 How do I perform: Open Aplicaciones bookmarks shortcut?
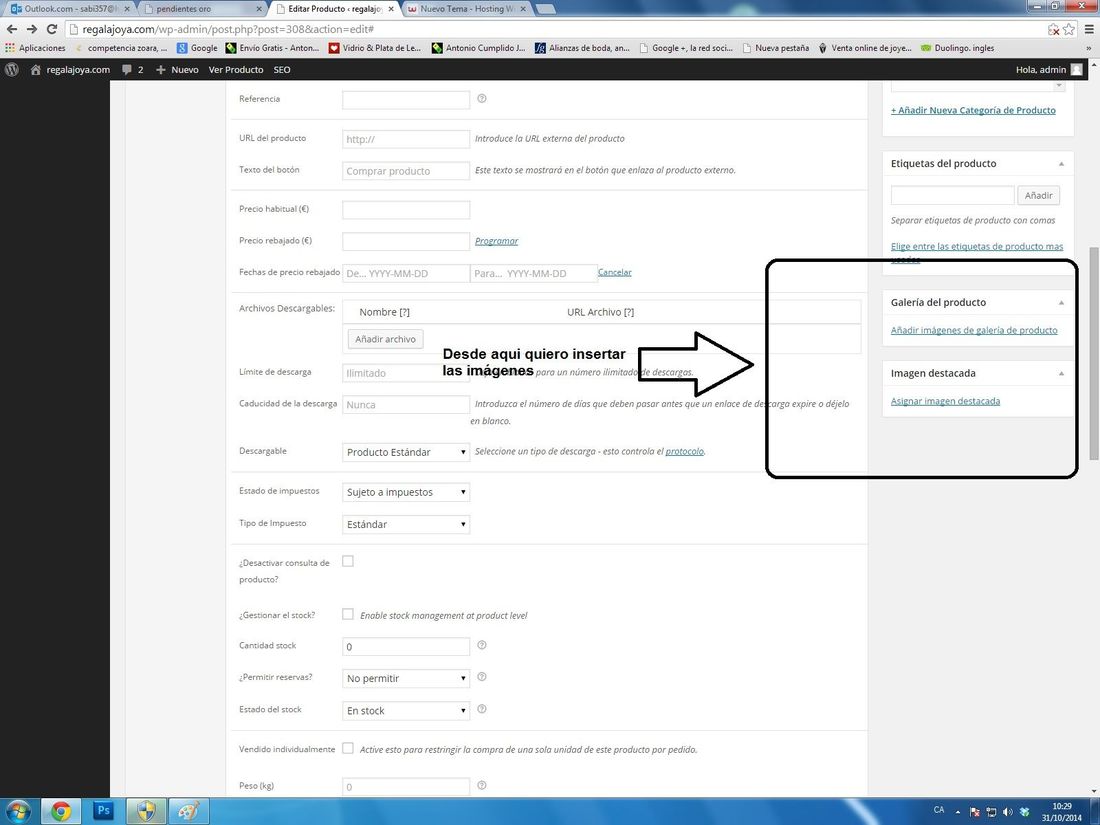35,48
